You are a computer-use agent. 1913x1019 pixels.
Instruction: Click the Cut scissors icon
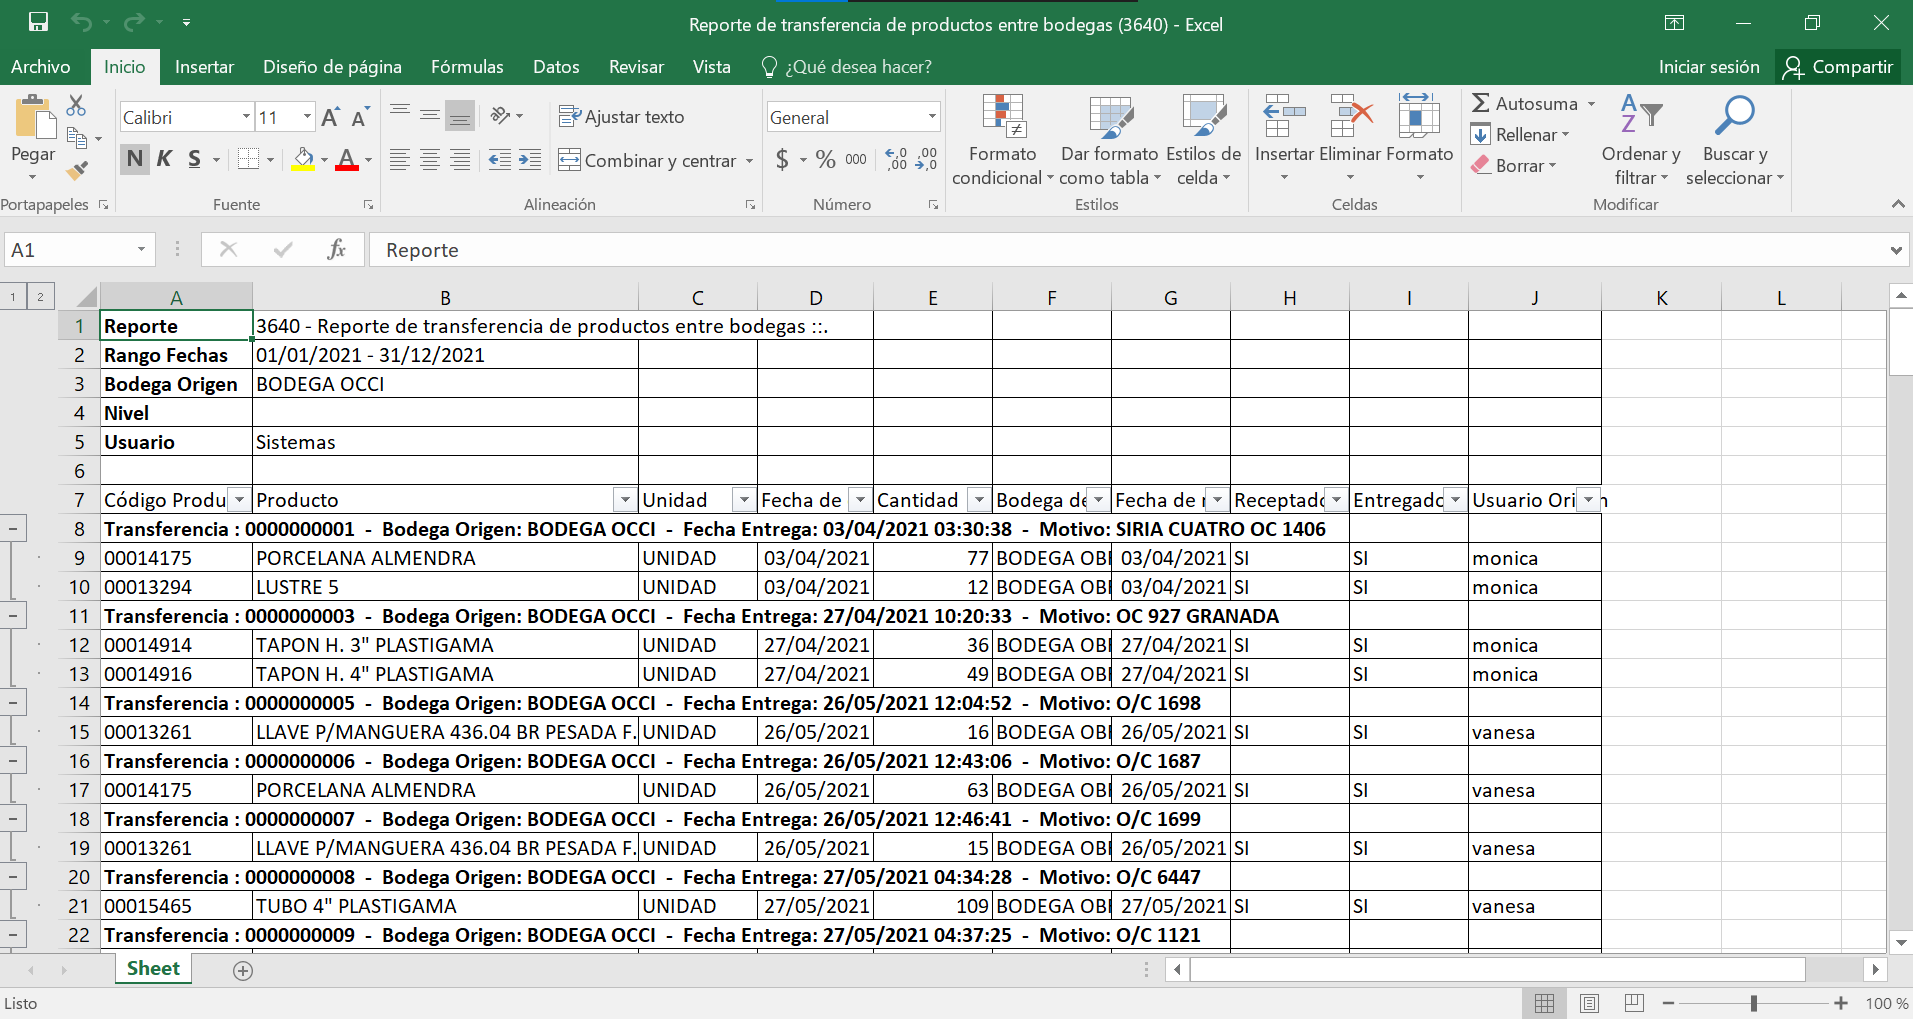click(x=76, y=105)
